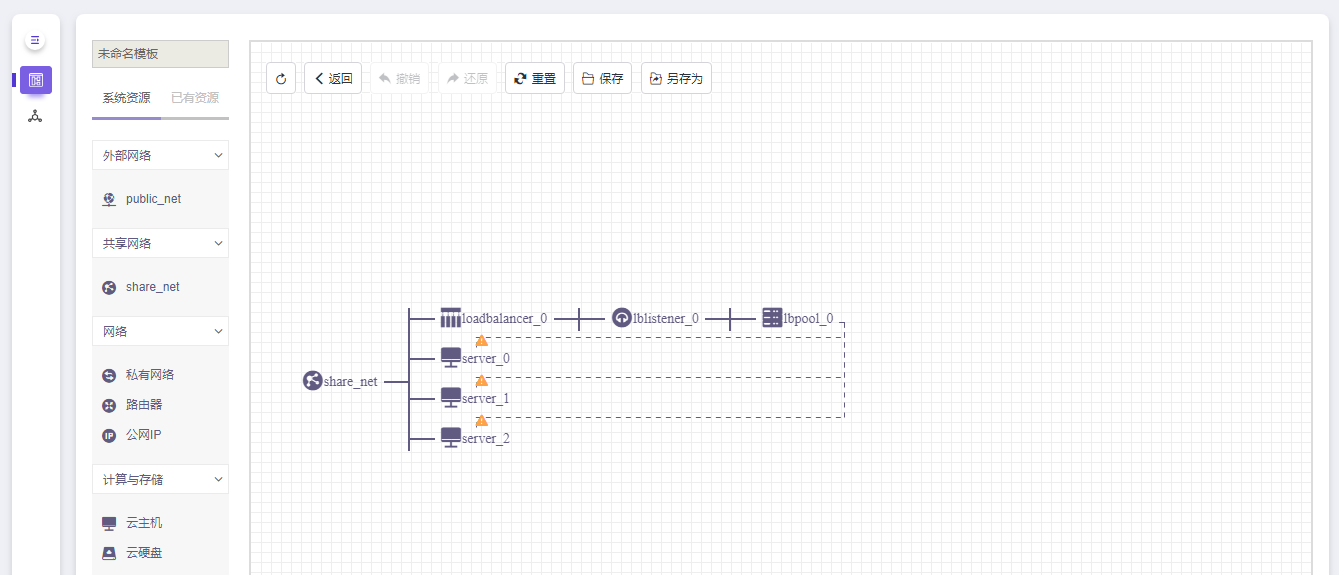Click warning icon above server_0
This screenshot has width=1339, height=575.
482,341
